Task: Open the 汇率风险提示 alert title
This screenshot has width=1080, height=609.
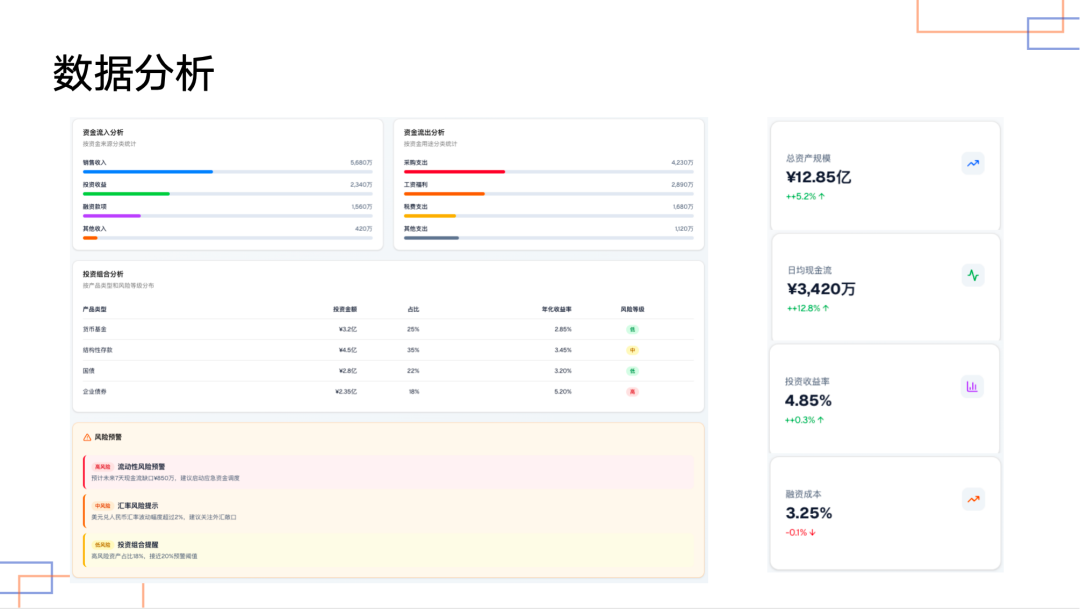Action: [x=138, y=506]
